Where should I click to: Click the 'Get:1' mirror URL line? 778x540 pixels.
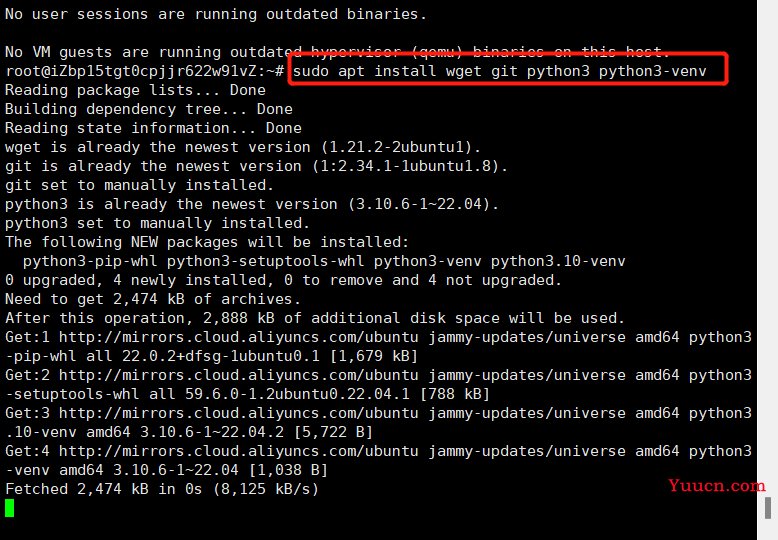point(378,338)
